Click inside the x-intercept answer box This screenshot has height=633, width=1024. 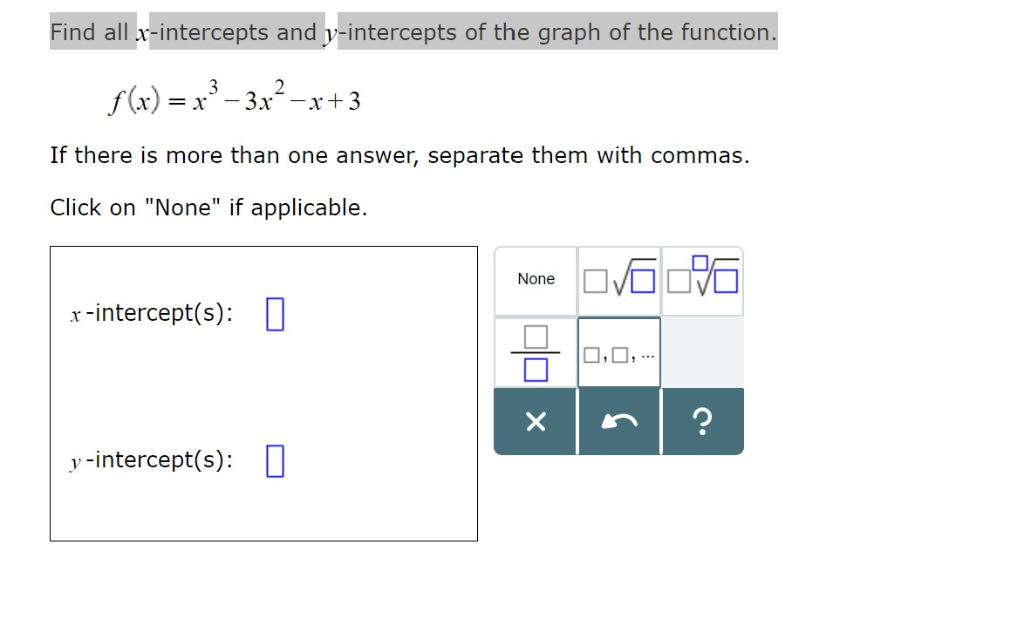click(274, 313)
